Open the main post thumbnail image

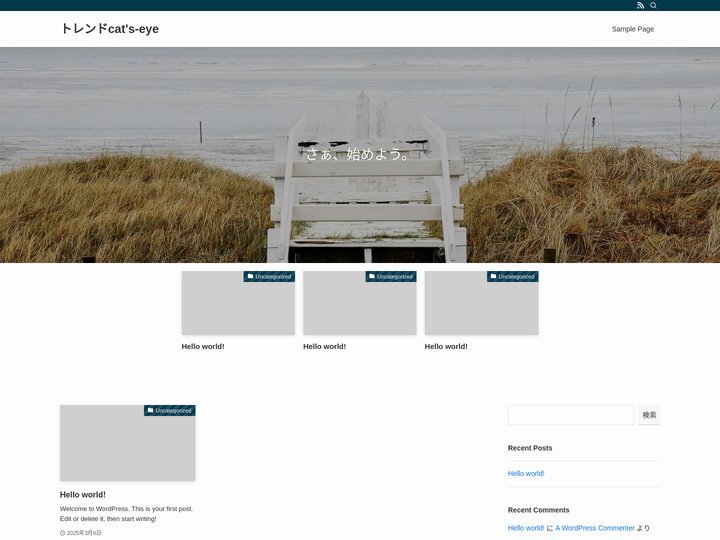coord(128,443)
